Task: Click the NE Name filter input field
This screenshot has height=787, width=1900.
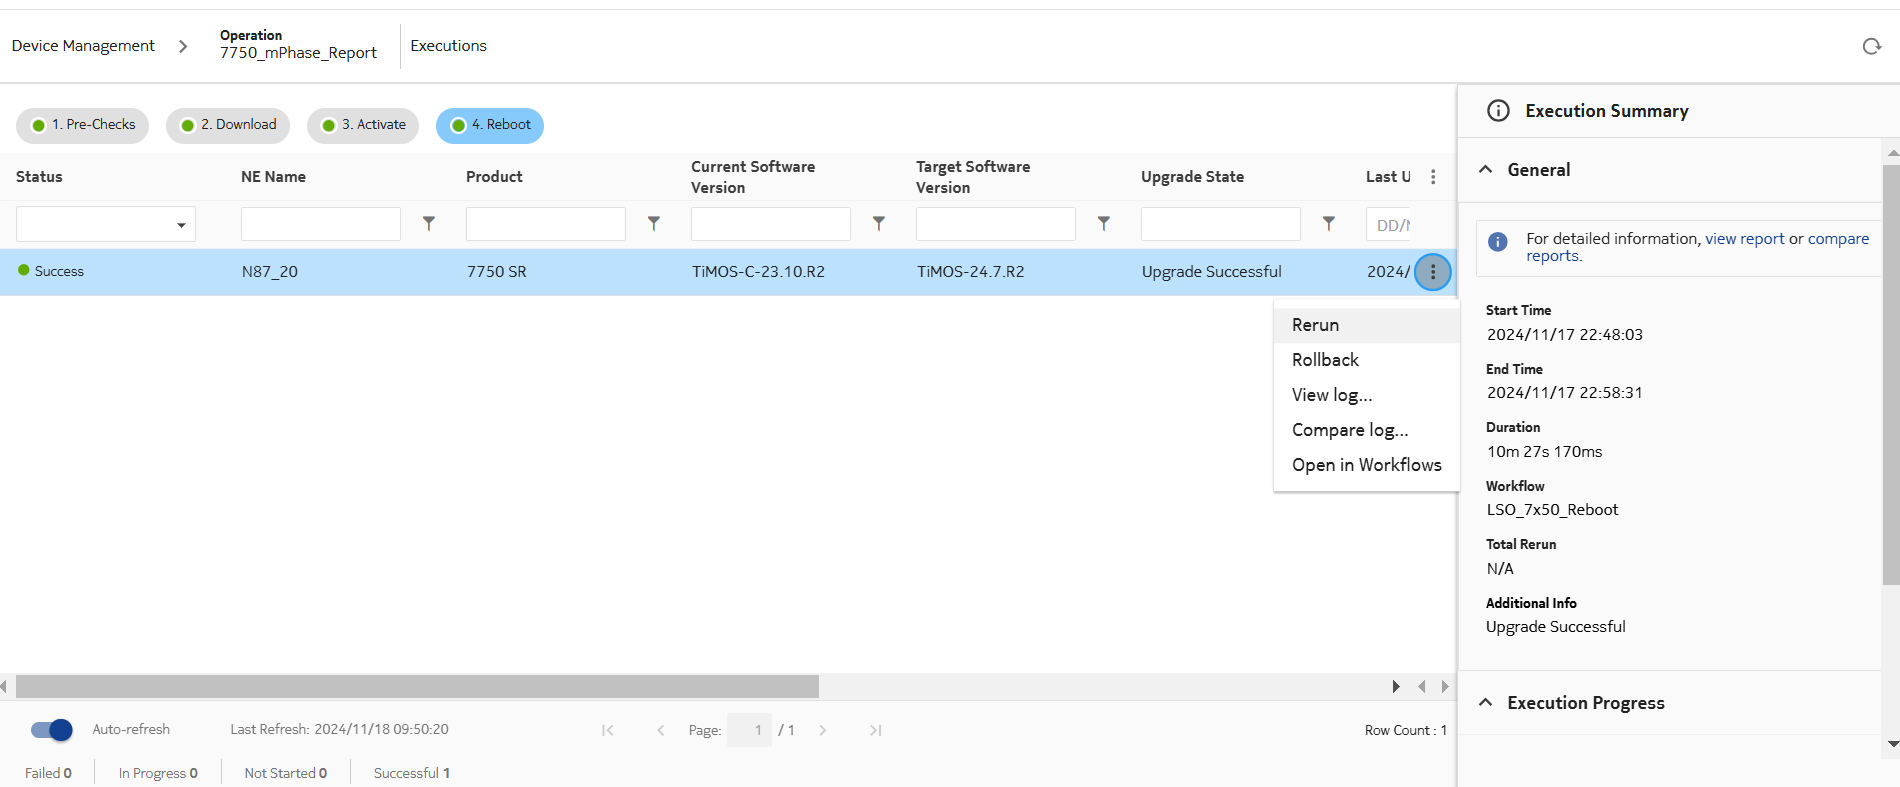Action: pos(320,224)
